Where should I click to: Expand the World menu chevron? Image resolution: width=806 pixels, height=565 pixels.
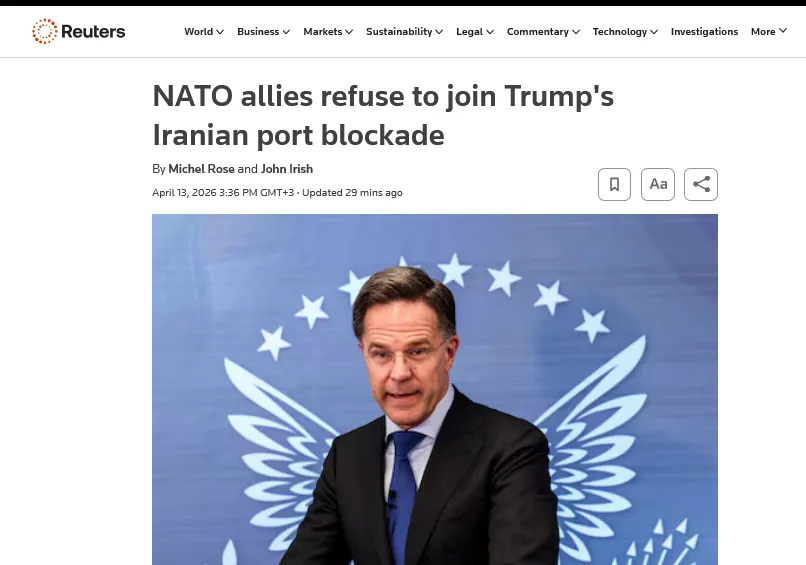coord(220,32)
